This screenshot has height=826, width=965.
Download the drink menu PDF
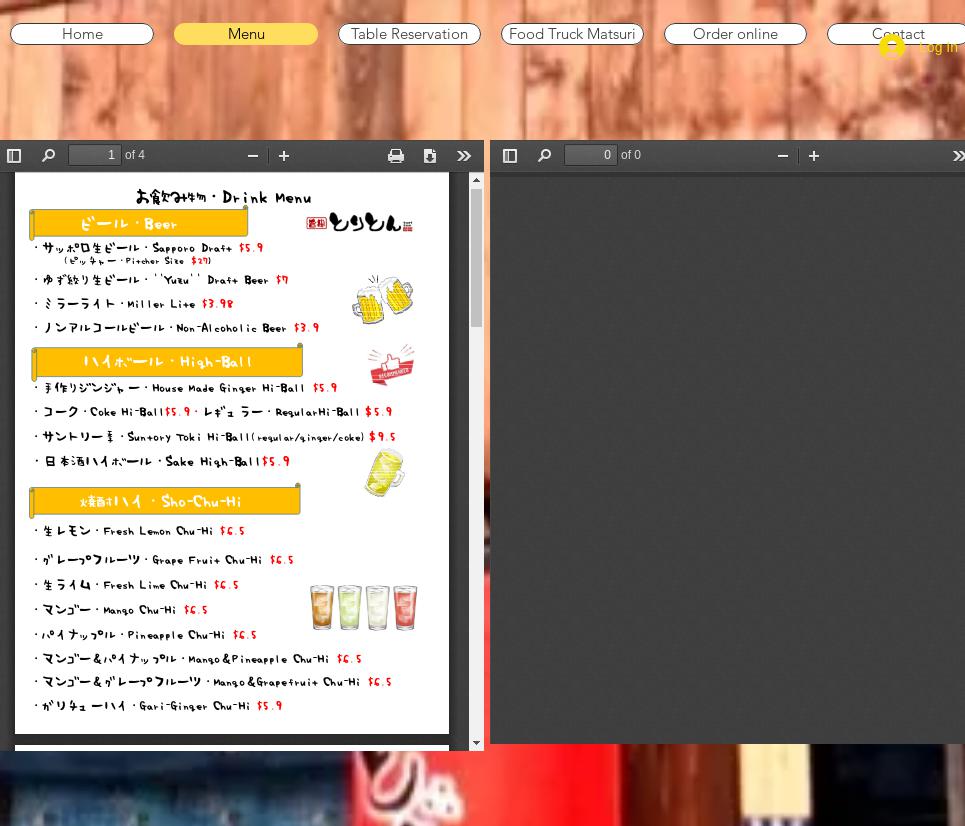pos(430,156)
